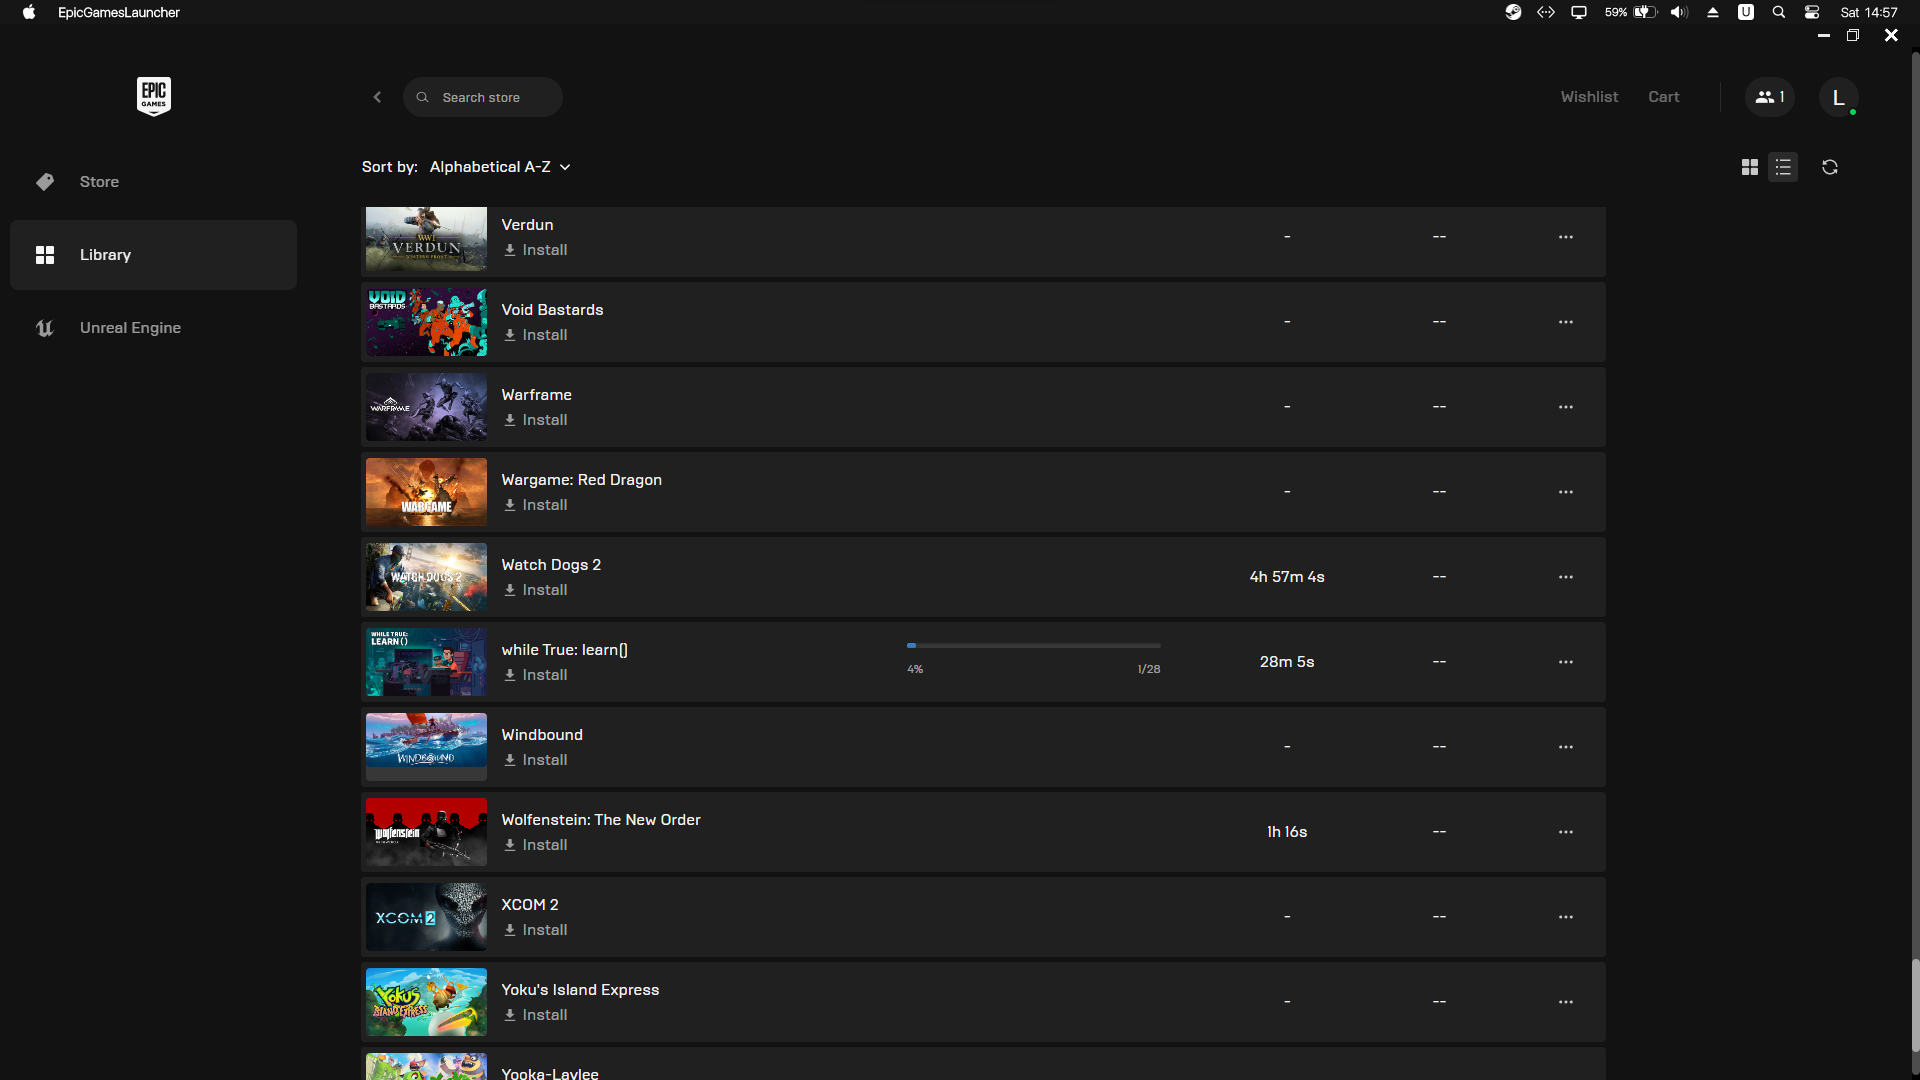This screenshot has width=1920, height=1080.
Task: Open the L profile avatar
Action: pyautogui.click(x=1838, y=97)
